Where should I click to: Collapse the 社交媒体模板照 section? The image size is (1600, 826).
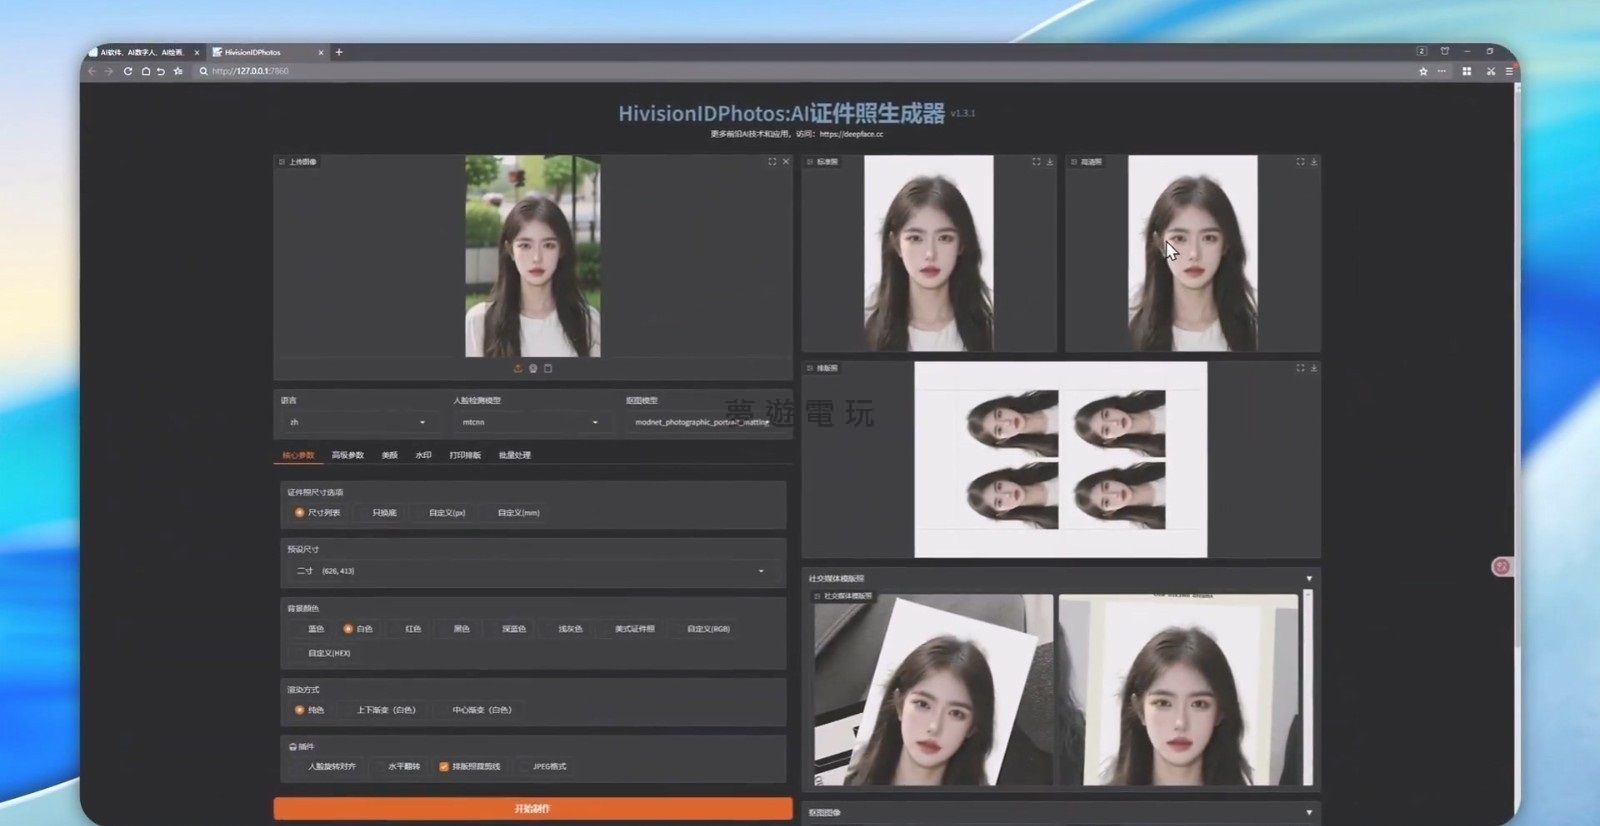1309,579
